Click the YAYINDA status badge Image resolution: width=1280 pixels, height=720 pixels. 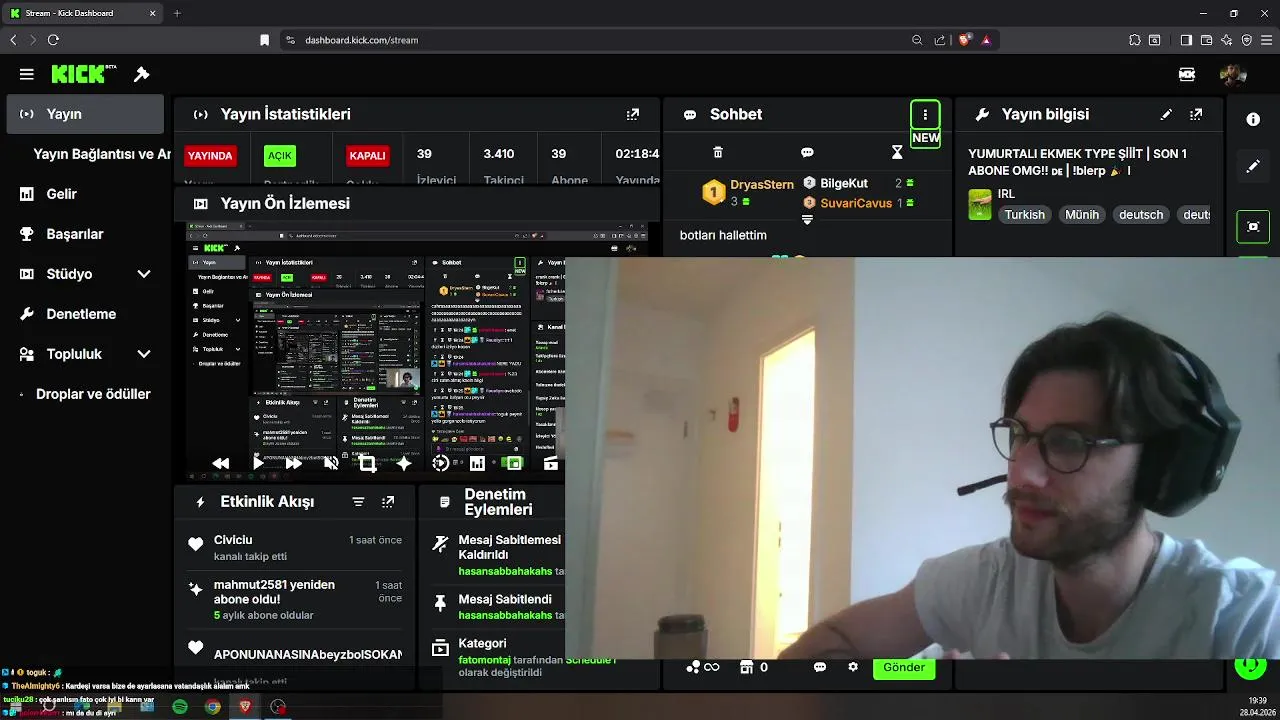pyautogui.click(x=211, y=156)
